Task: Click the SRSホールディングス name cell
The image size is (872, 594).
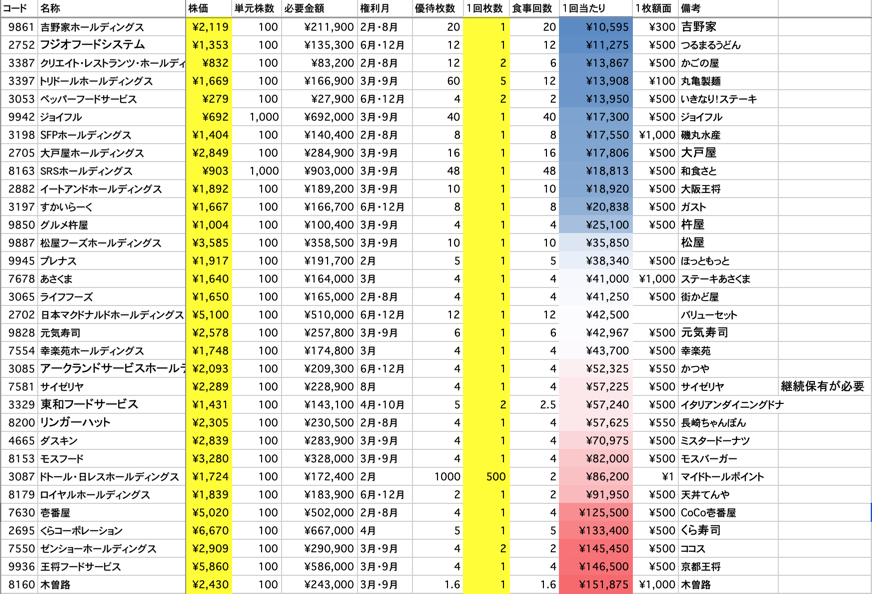Action: click(x=111, y=171)
